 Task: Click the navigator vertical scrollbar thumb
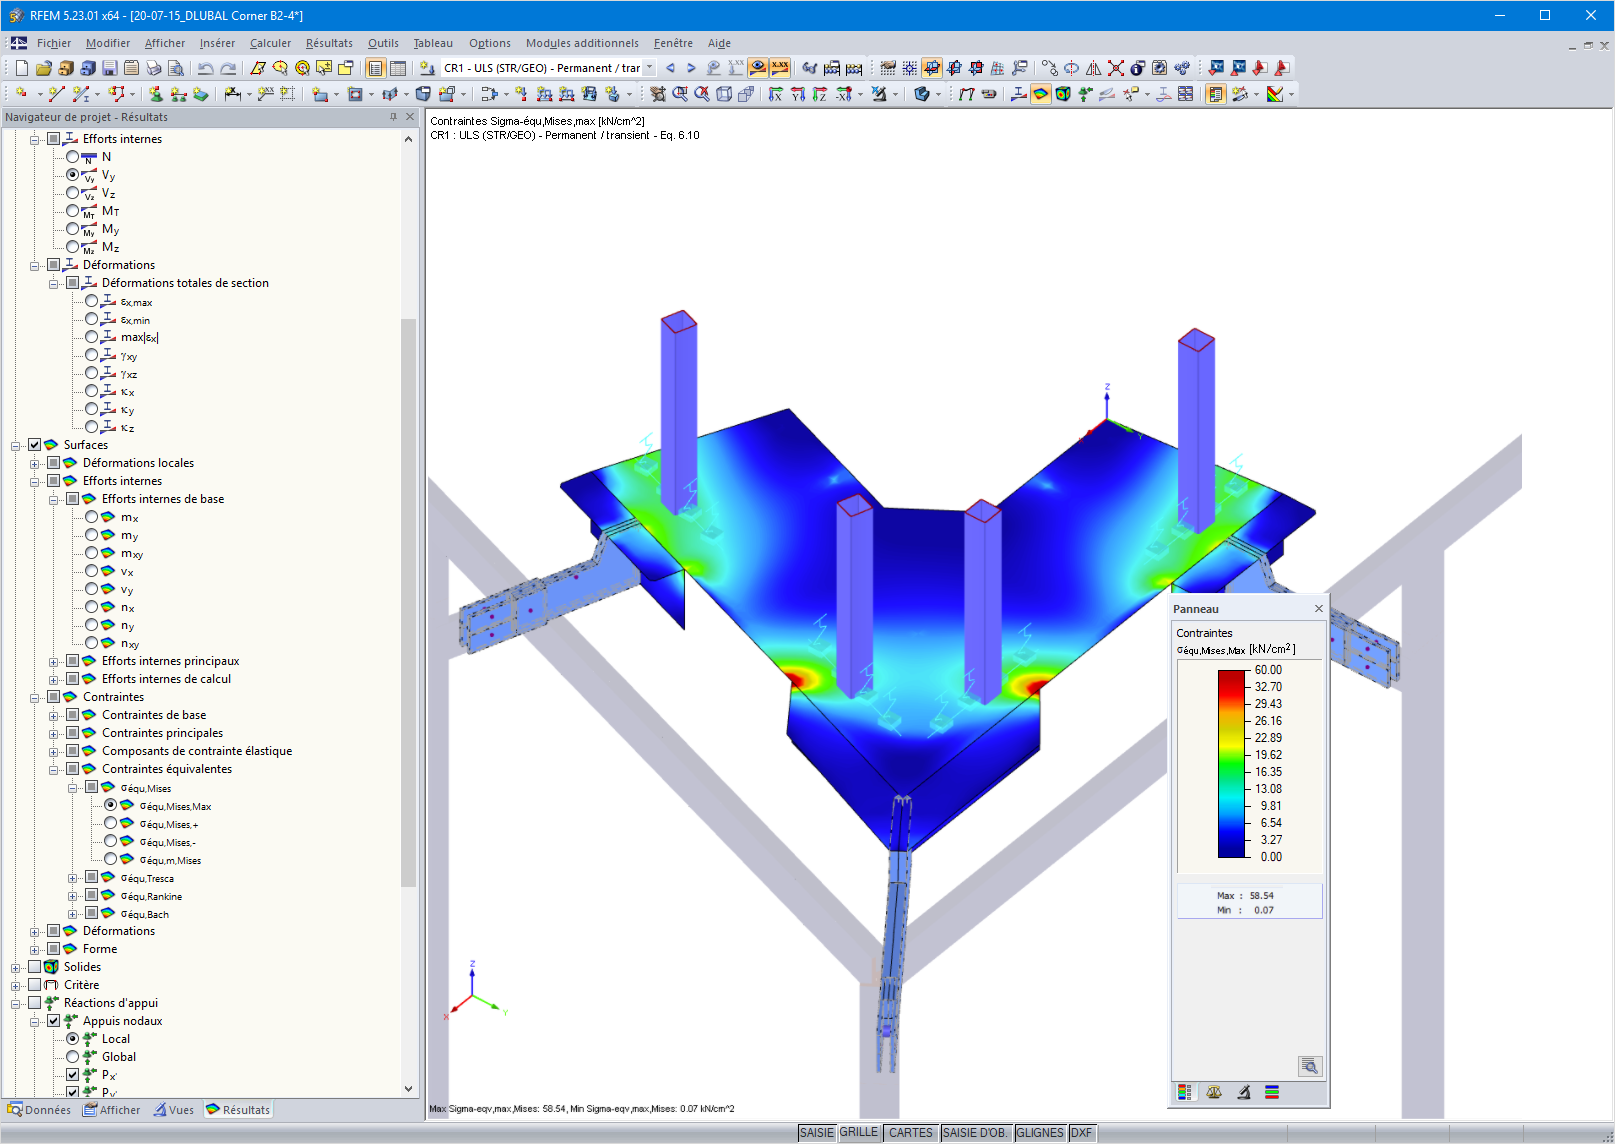(408, 602)
